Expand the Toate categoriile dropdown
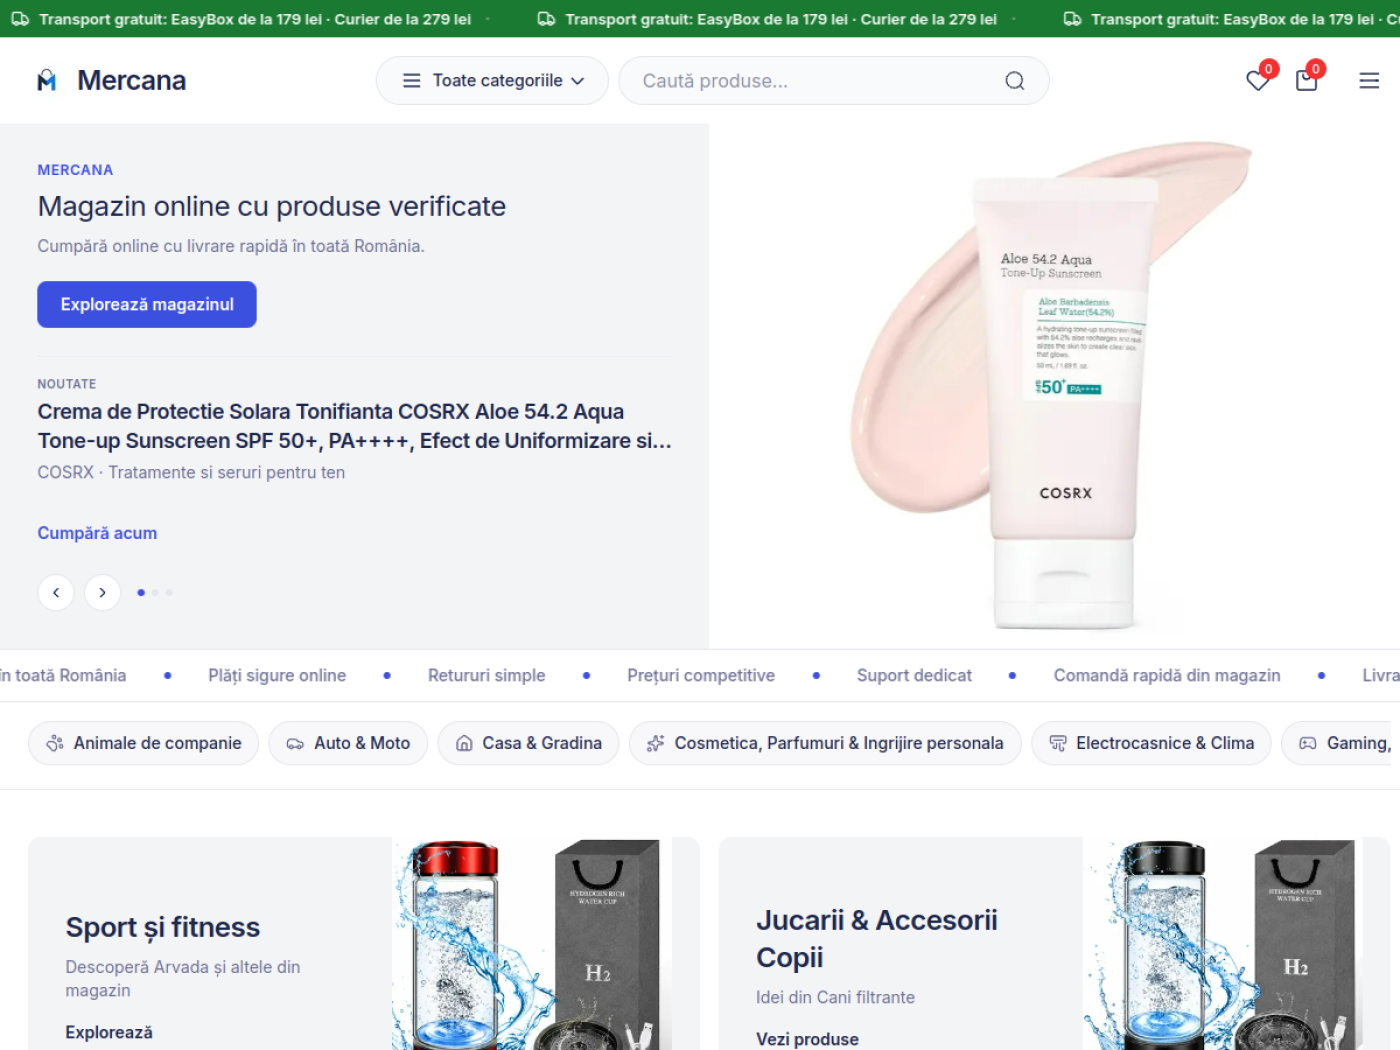The image size is (1400, 1050). click(x=492, y=81)
